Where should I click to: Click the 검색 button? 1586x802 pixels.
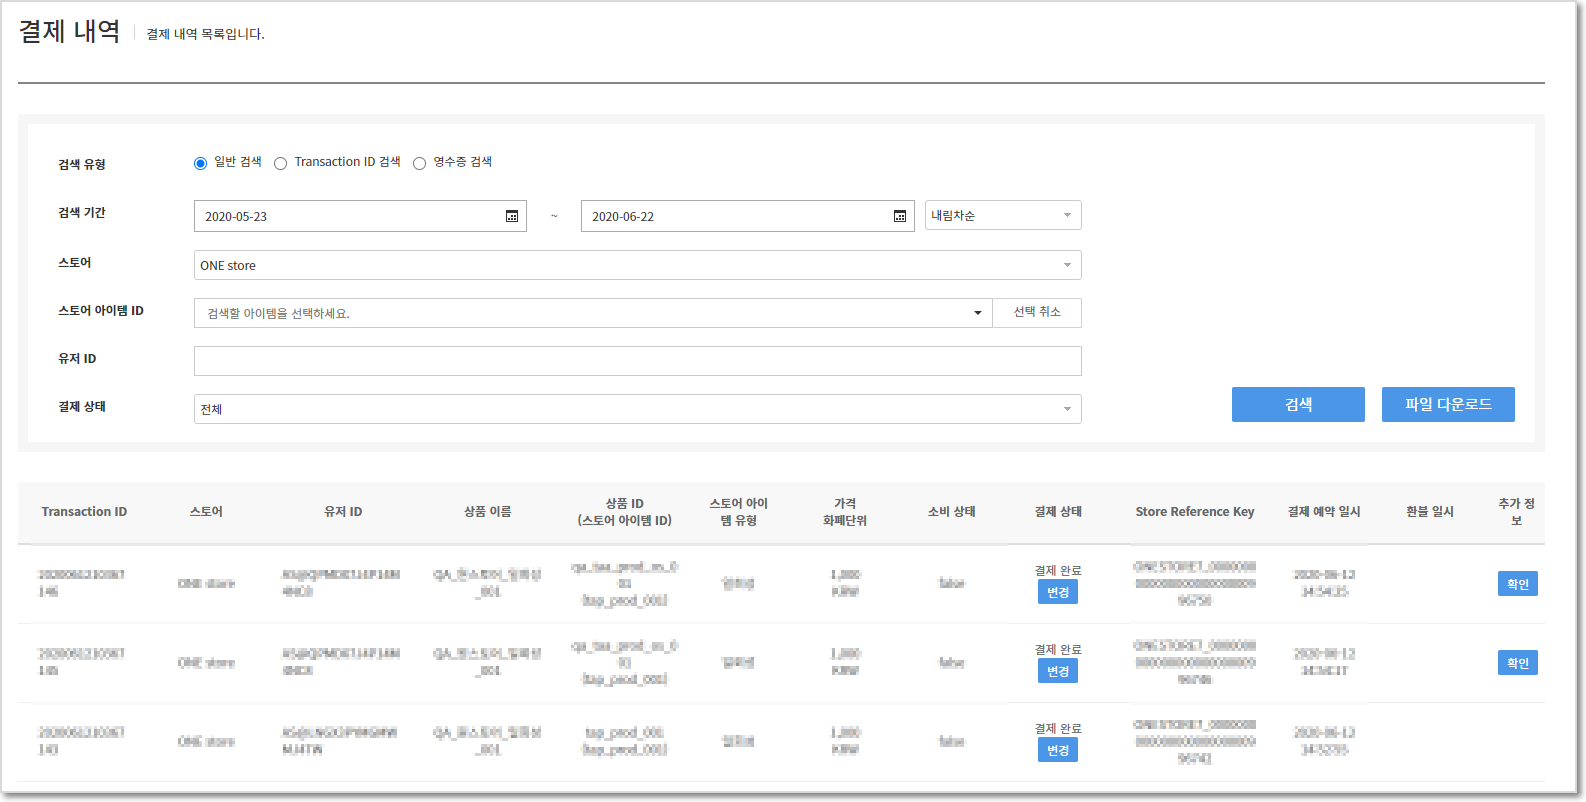pos(1298,404)
